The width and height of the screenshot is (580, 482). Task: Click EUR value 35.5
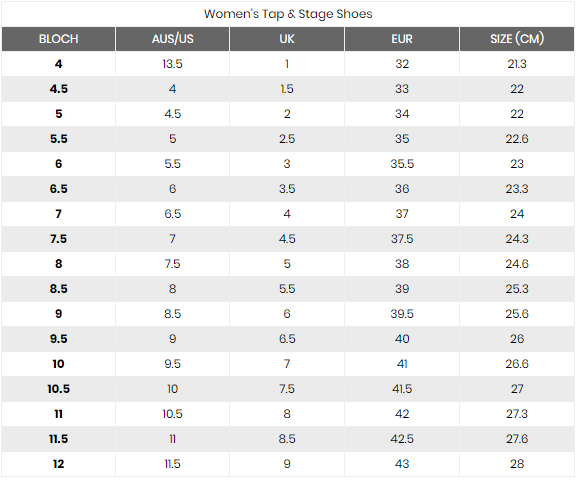[402, 164]
